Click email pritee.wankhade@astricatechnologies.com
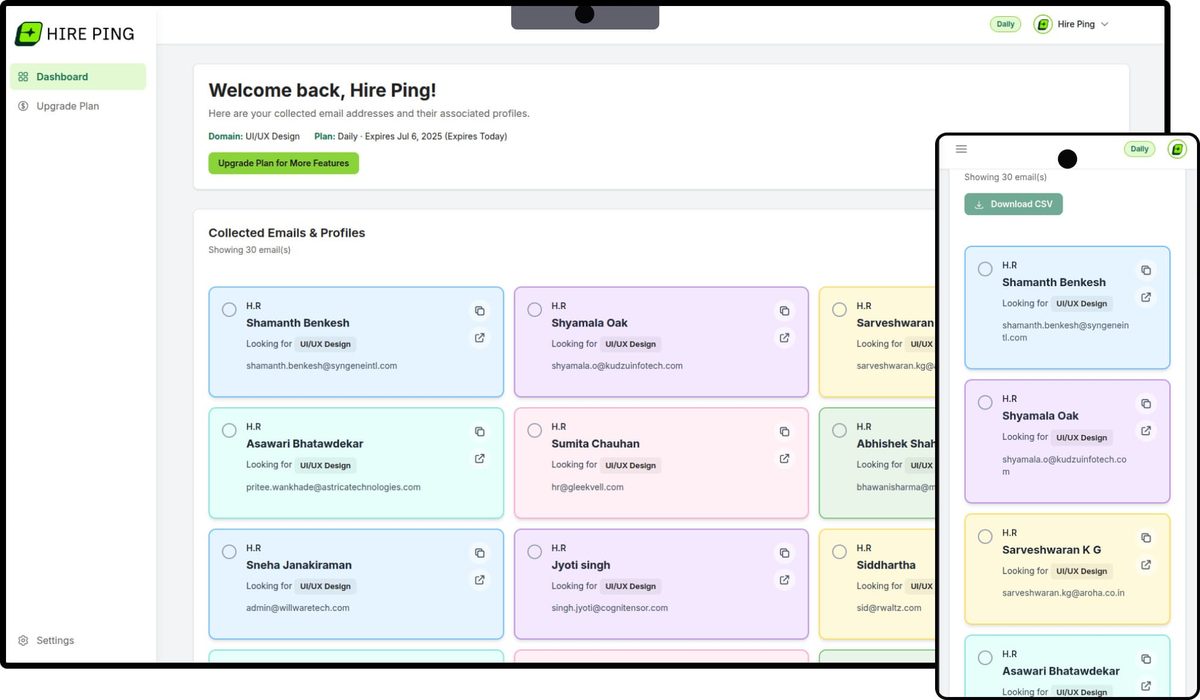 (x=333, y=487)
